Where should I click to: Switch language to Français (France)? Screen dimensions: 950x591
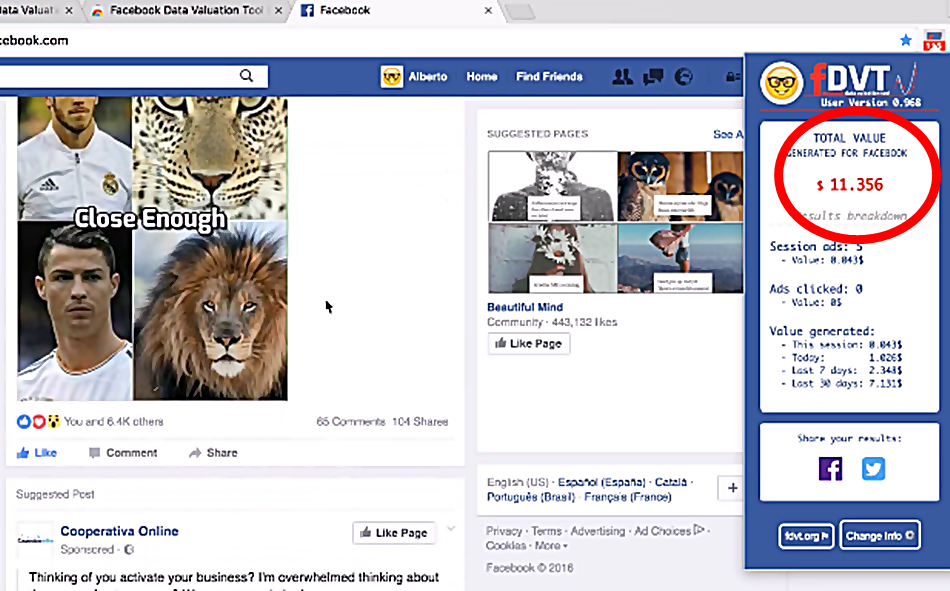[628, 497]
